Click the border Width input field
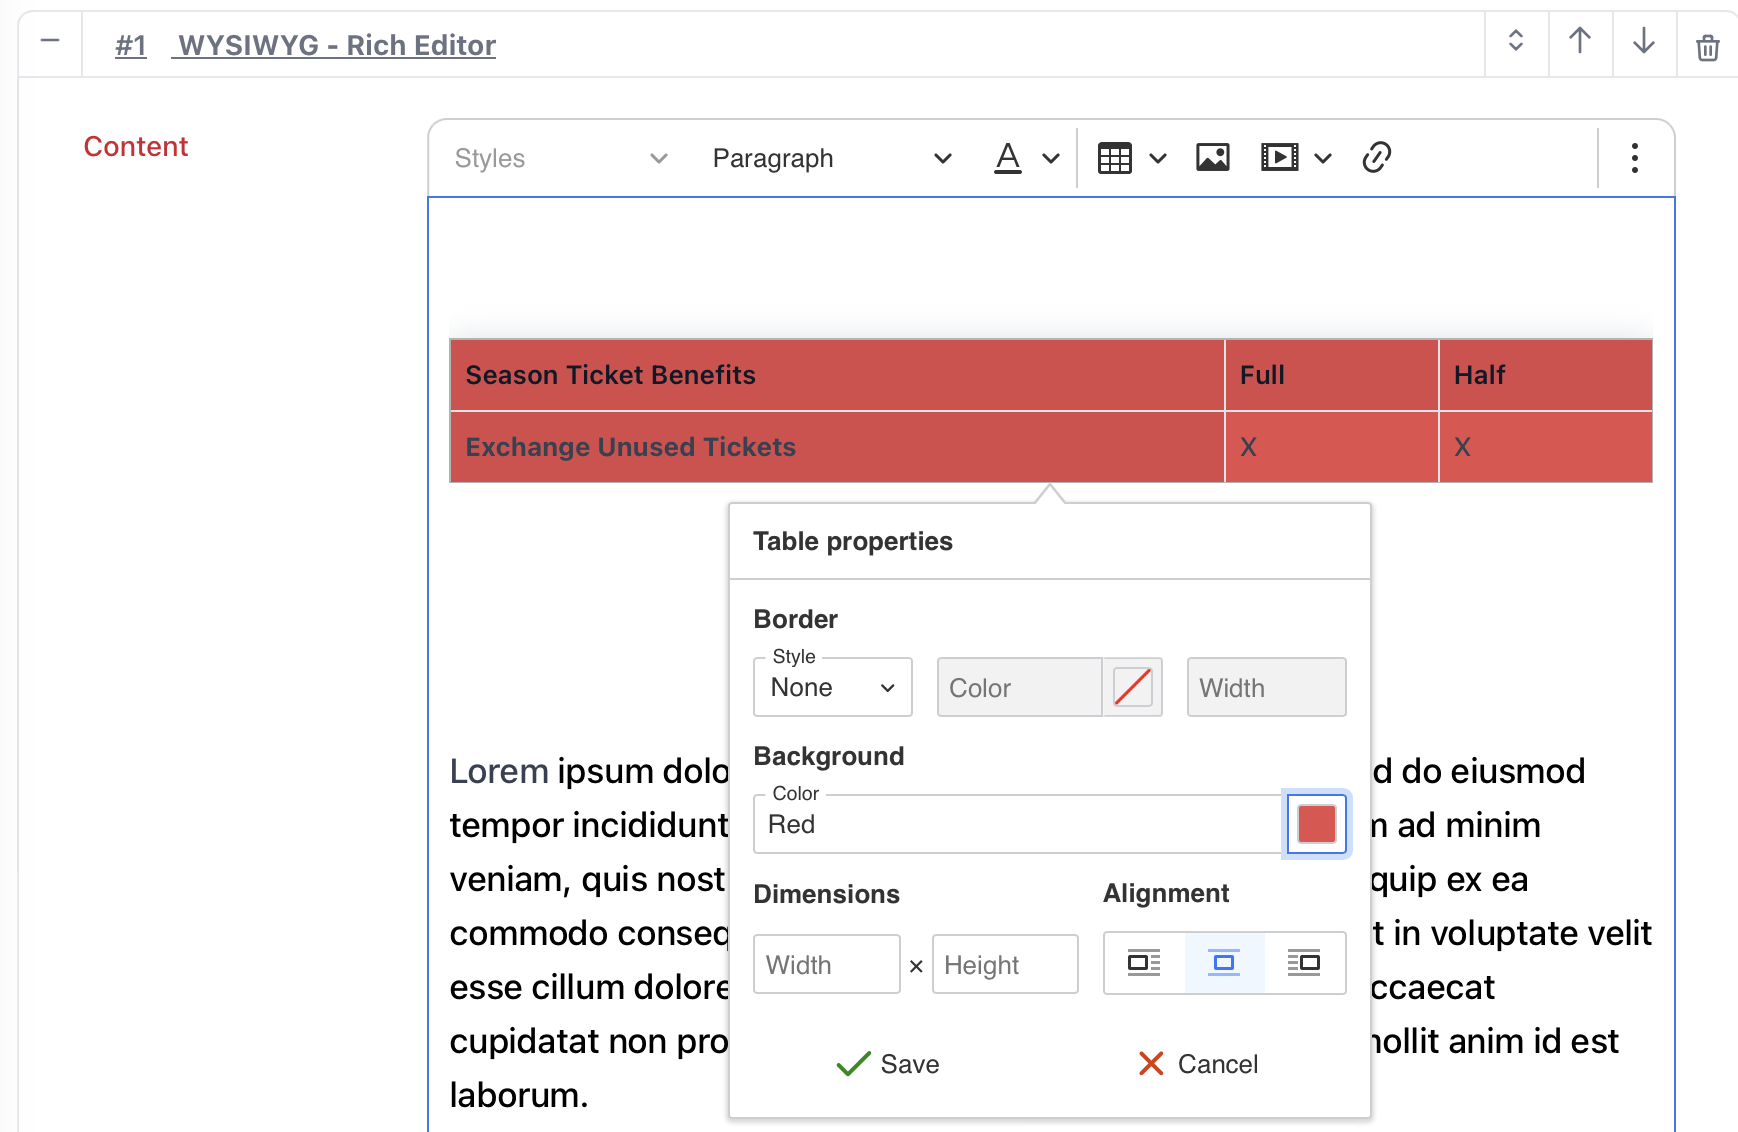Image resolution: width=1738 pixels, height=1132 pixels. (x=1266, y=687)
